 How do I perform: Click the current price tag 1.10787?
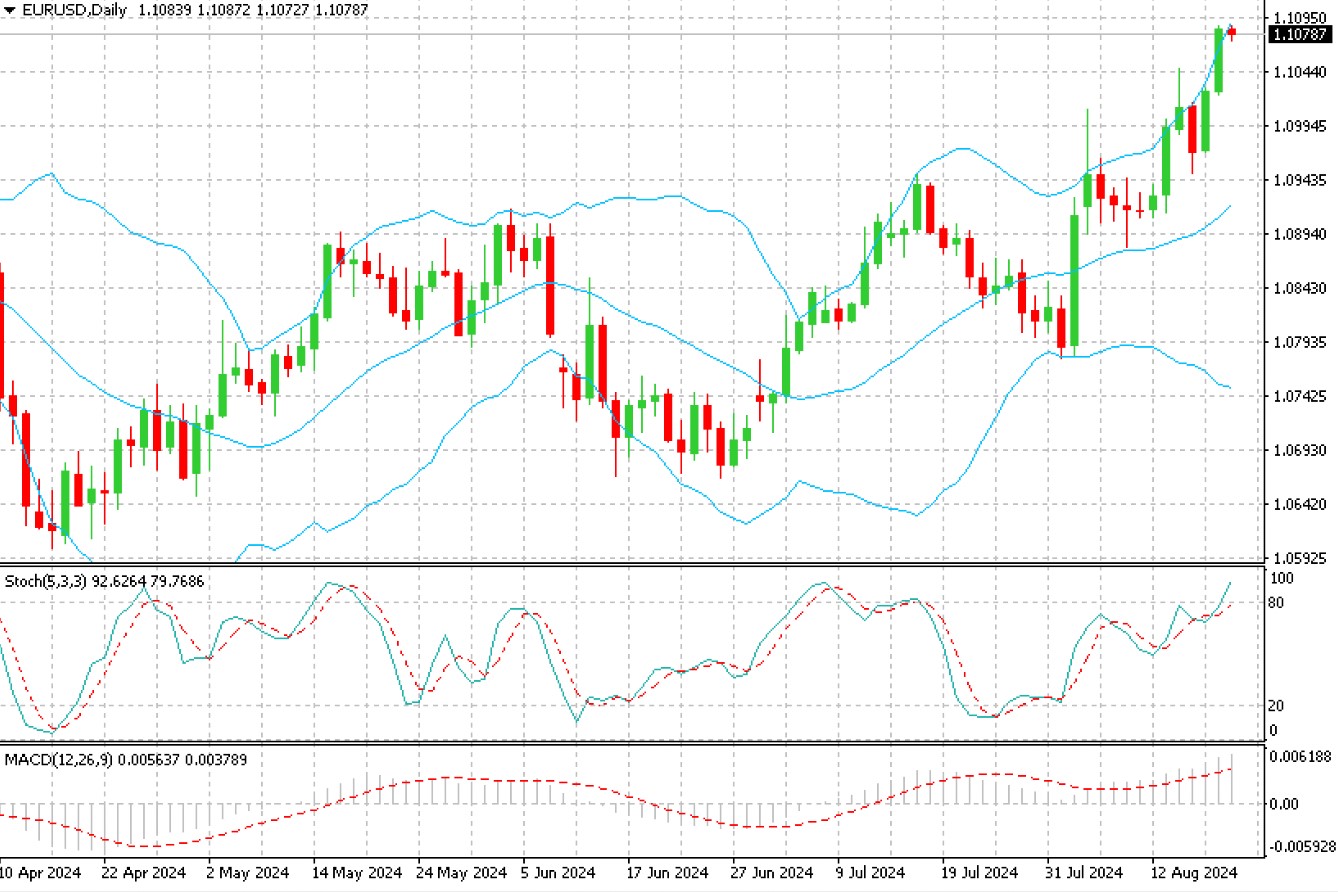click(1298, 35)
